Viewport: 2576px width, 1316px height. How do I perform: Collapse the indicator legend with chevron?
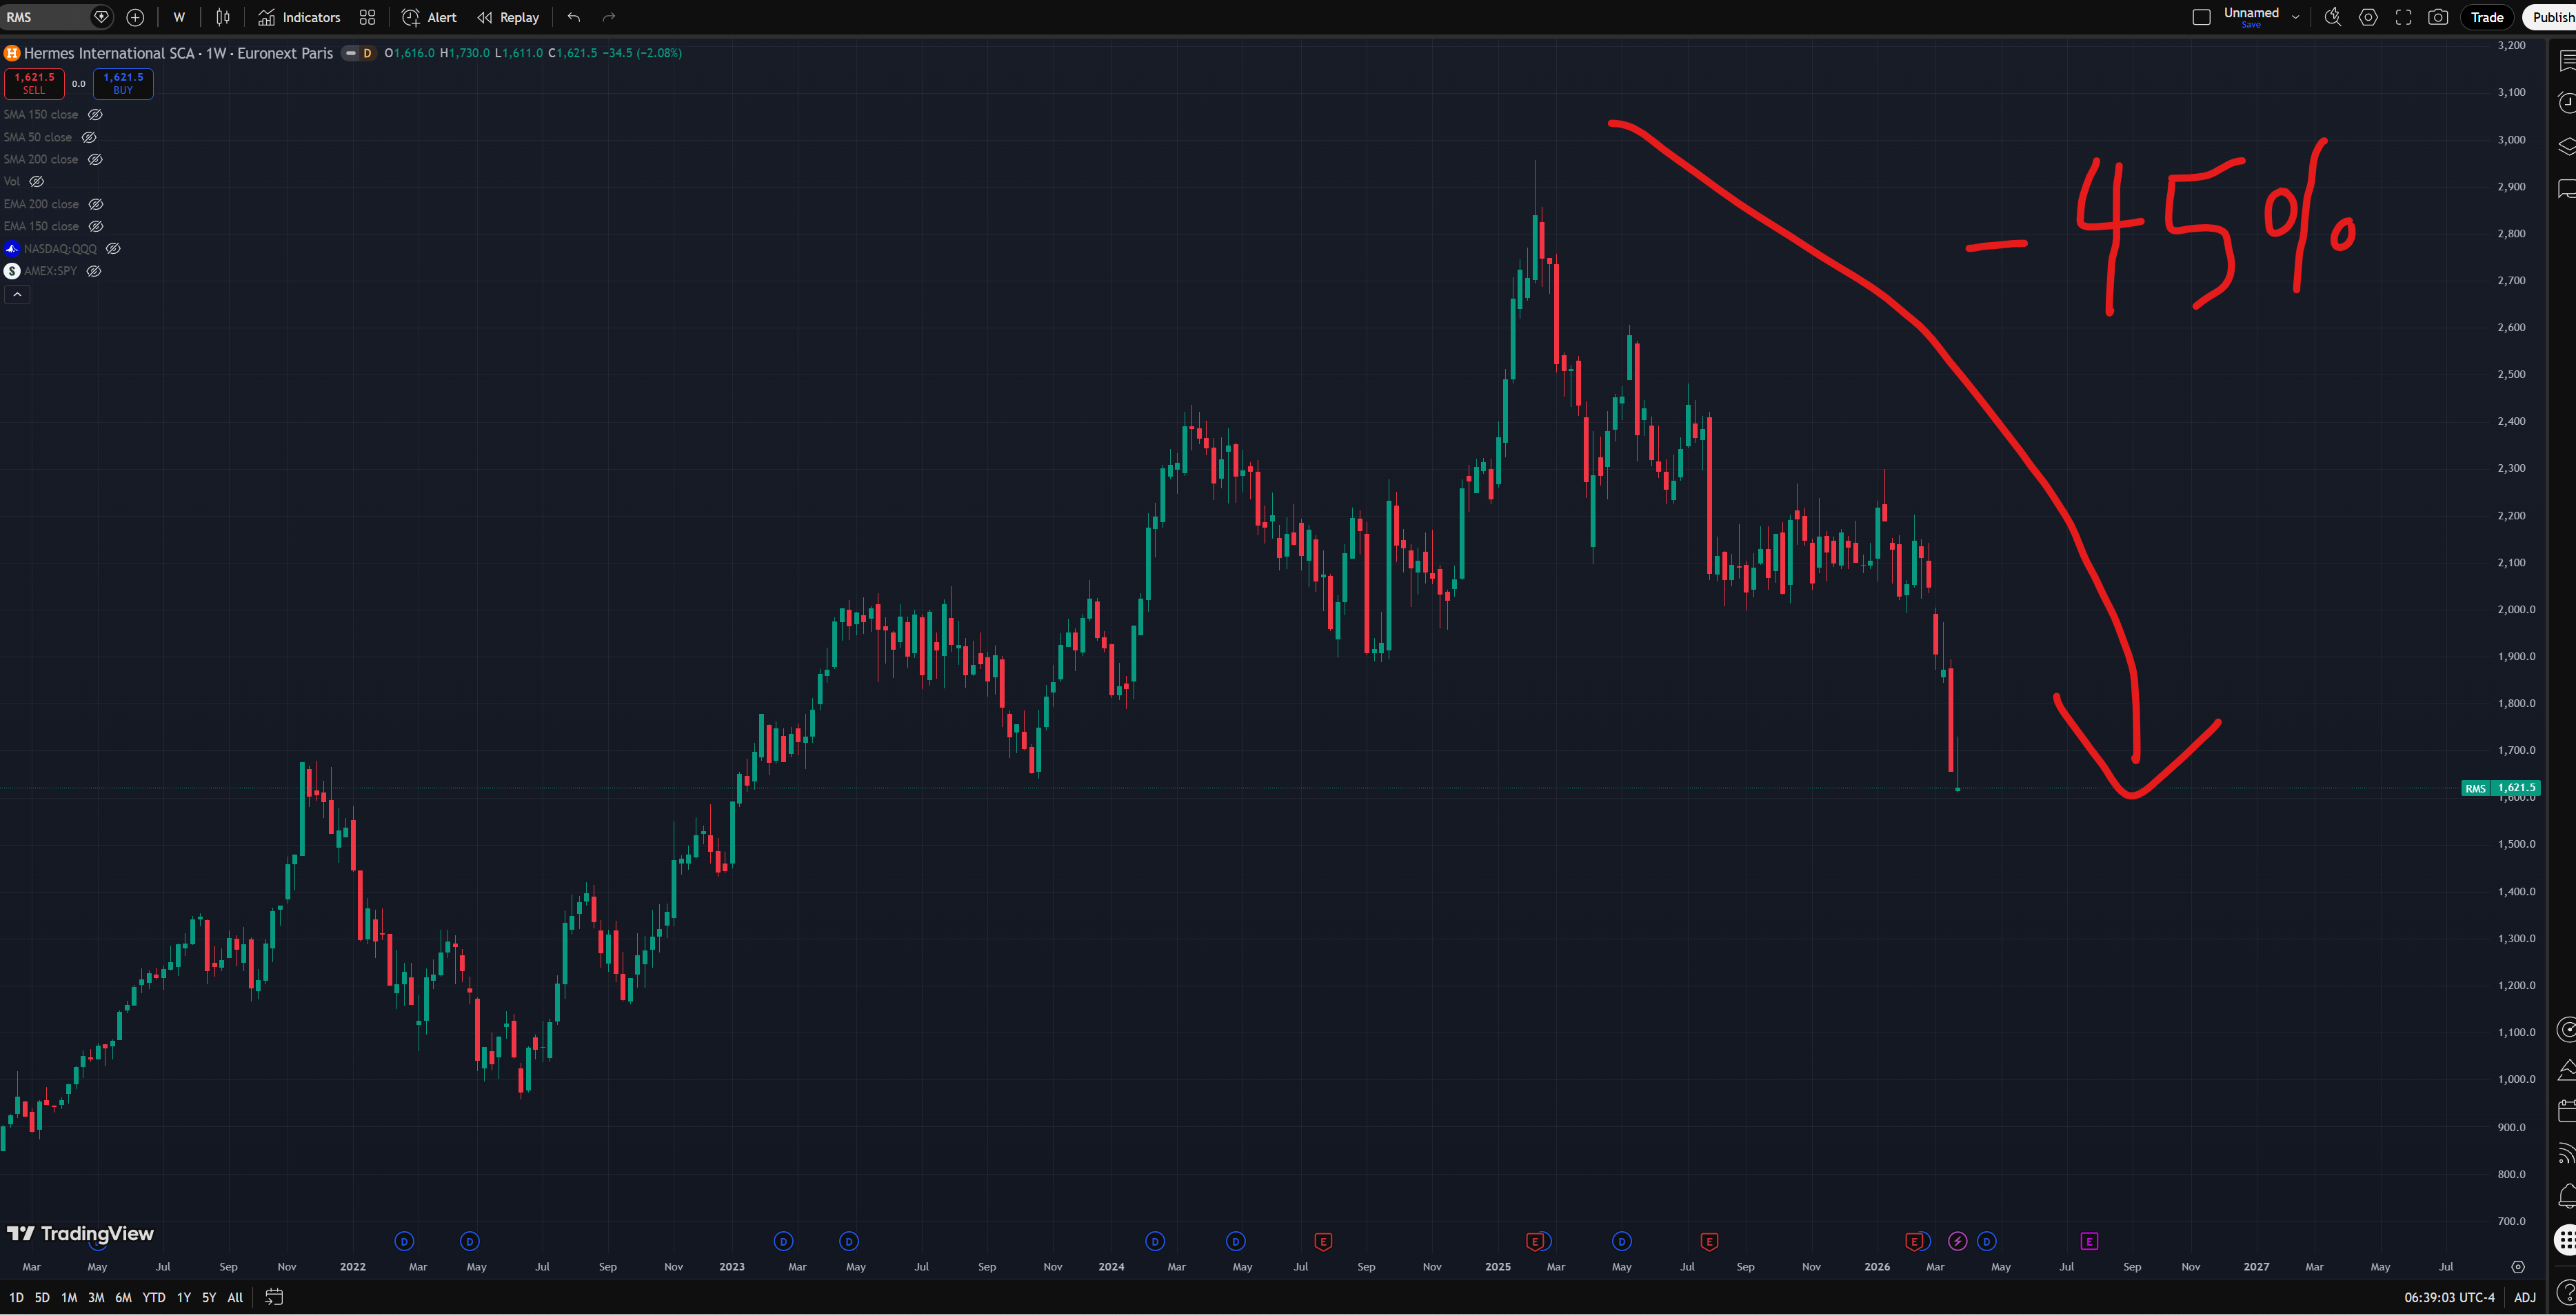(x=17, y=295)
